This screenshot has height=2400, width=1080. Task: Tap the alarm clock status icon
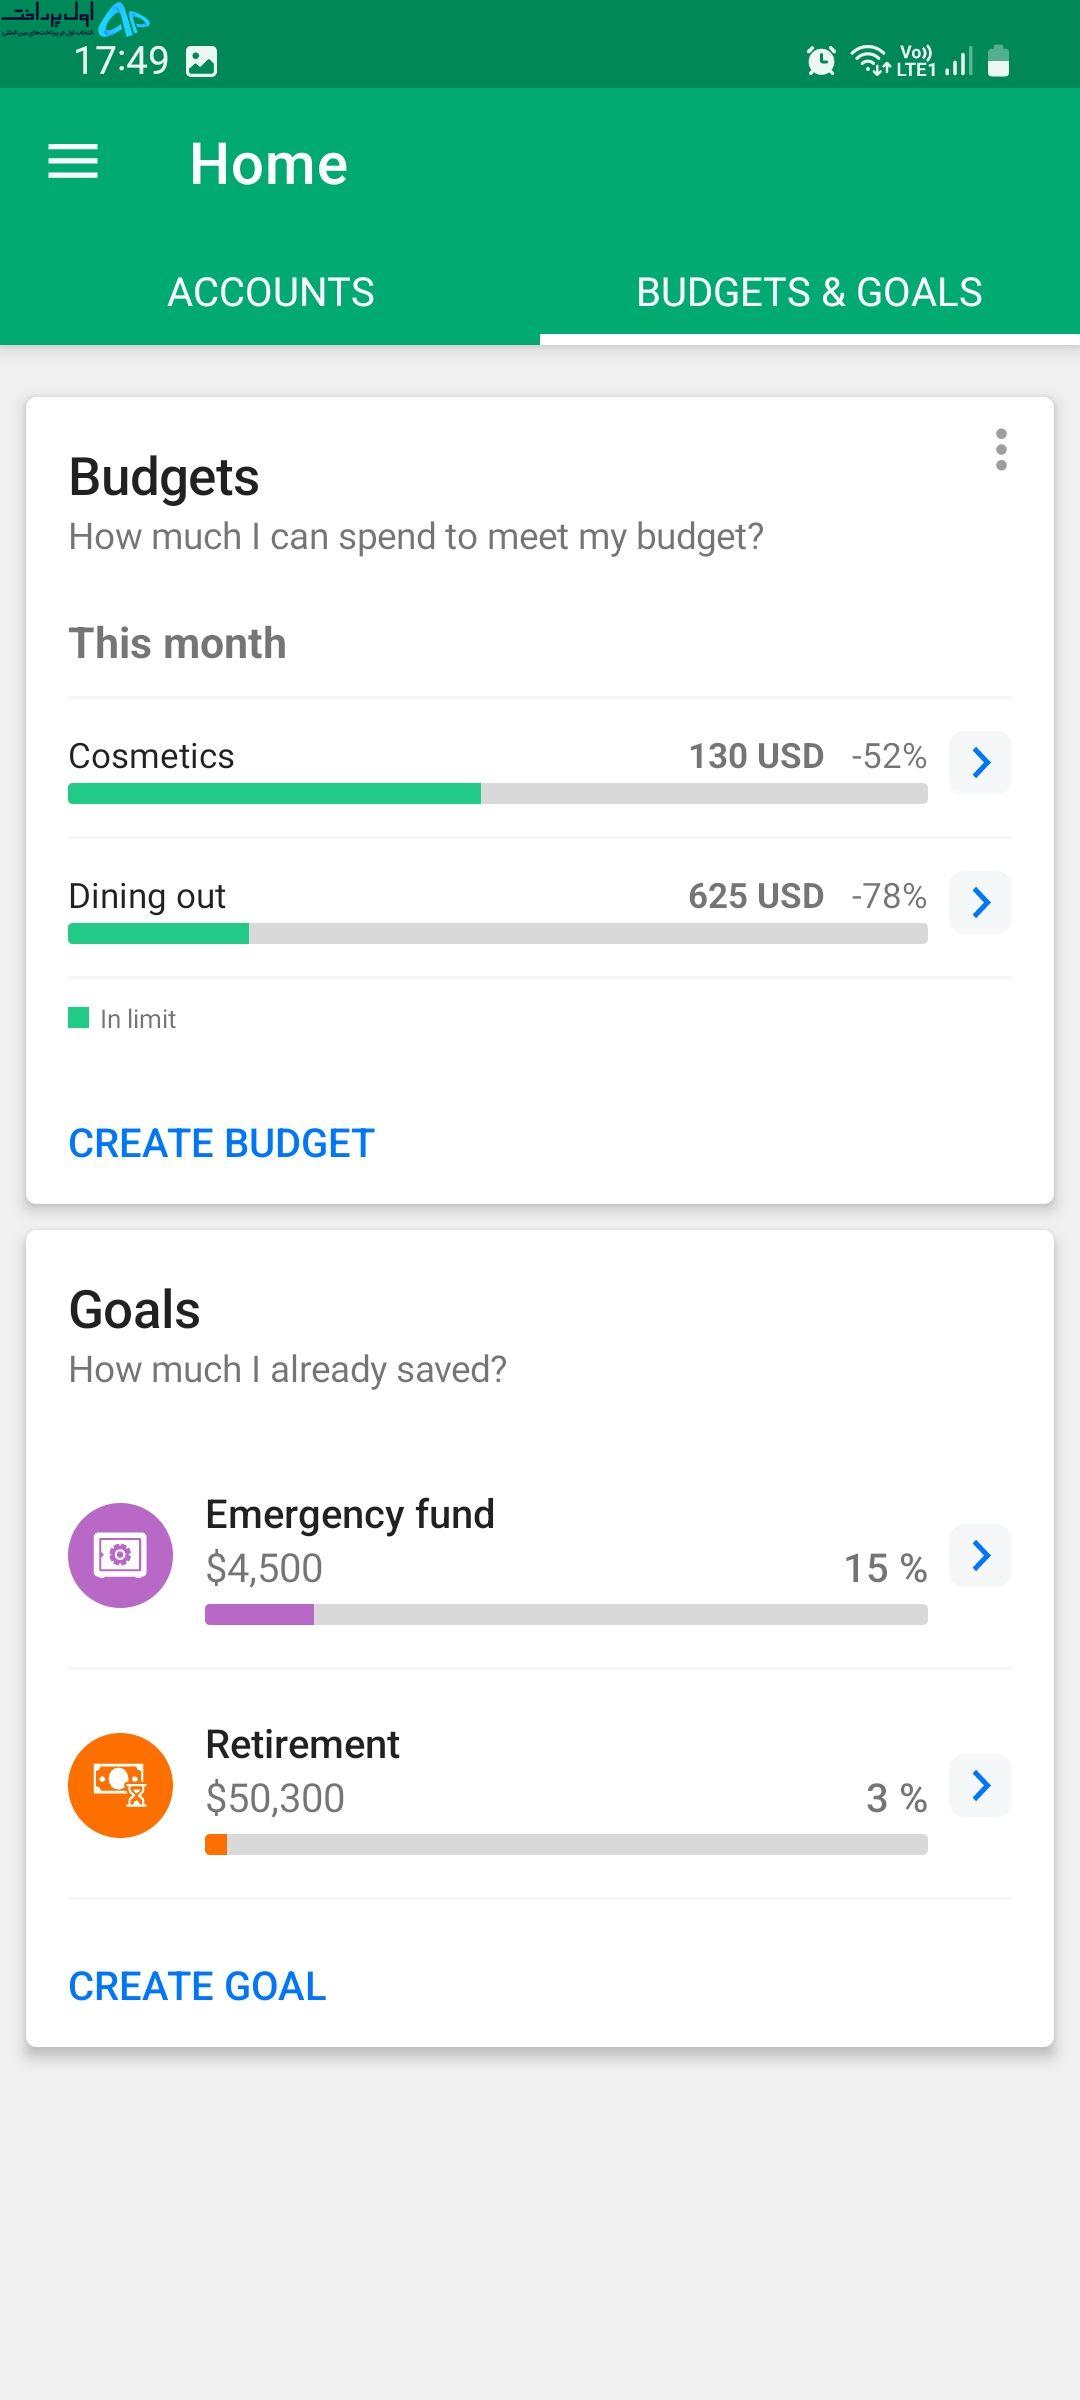point(821,62)
